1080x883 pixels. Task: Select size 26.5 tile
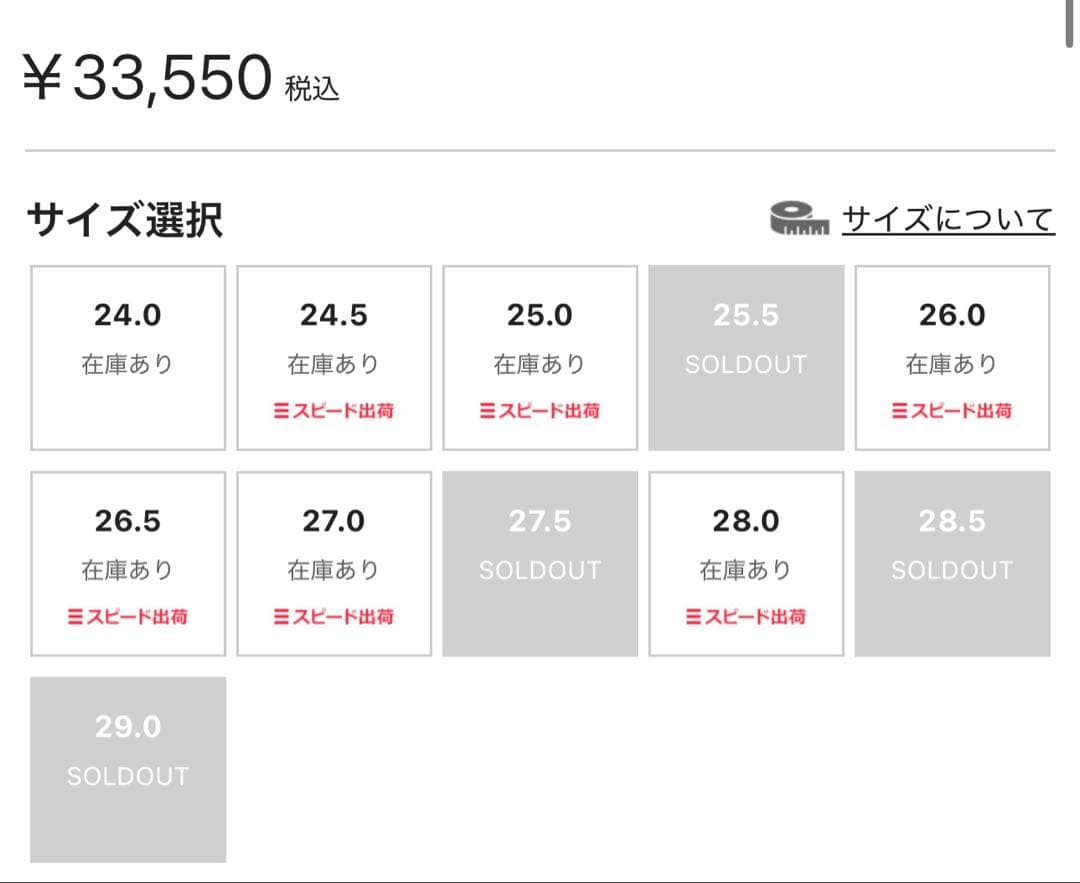(x=127, y=562)
